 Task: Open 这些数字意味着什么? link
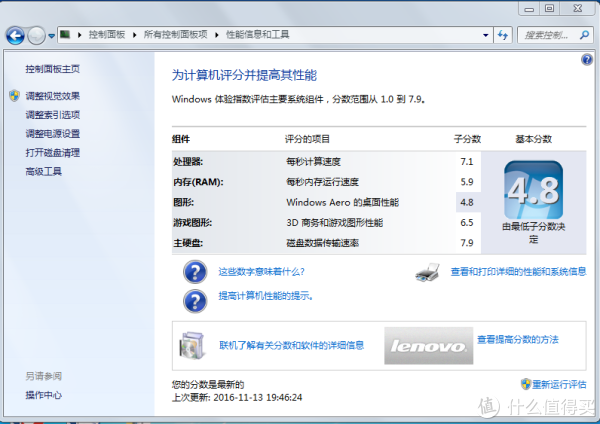point(261,272)
